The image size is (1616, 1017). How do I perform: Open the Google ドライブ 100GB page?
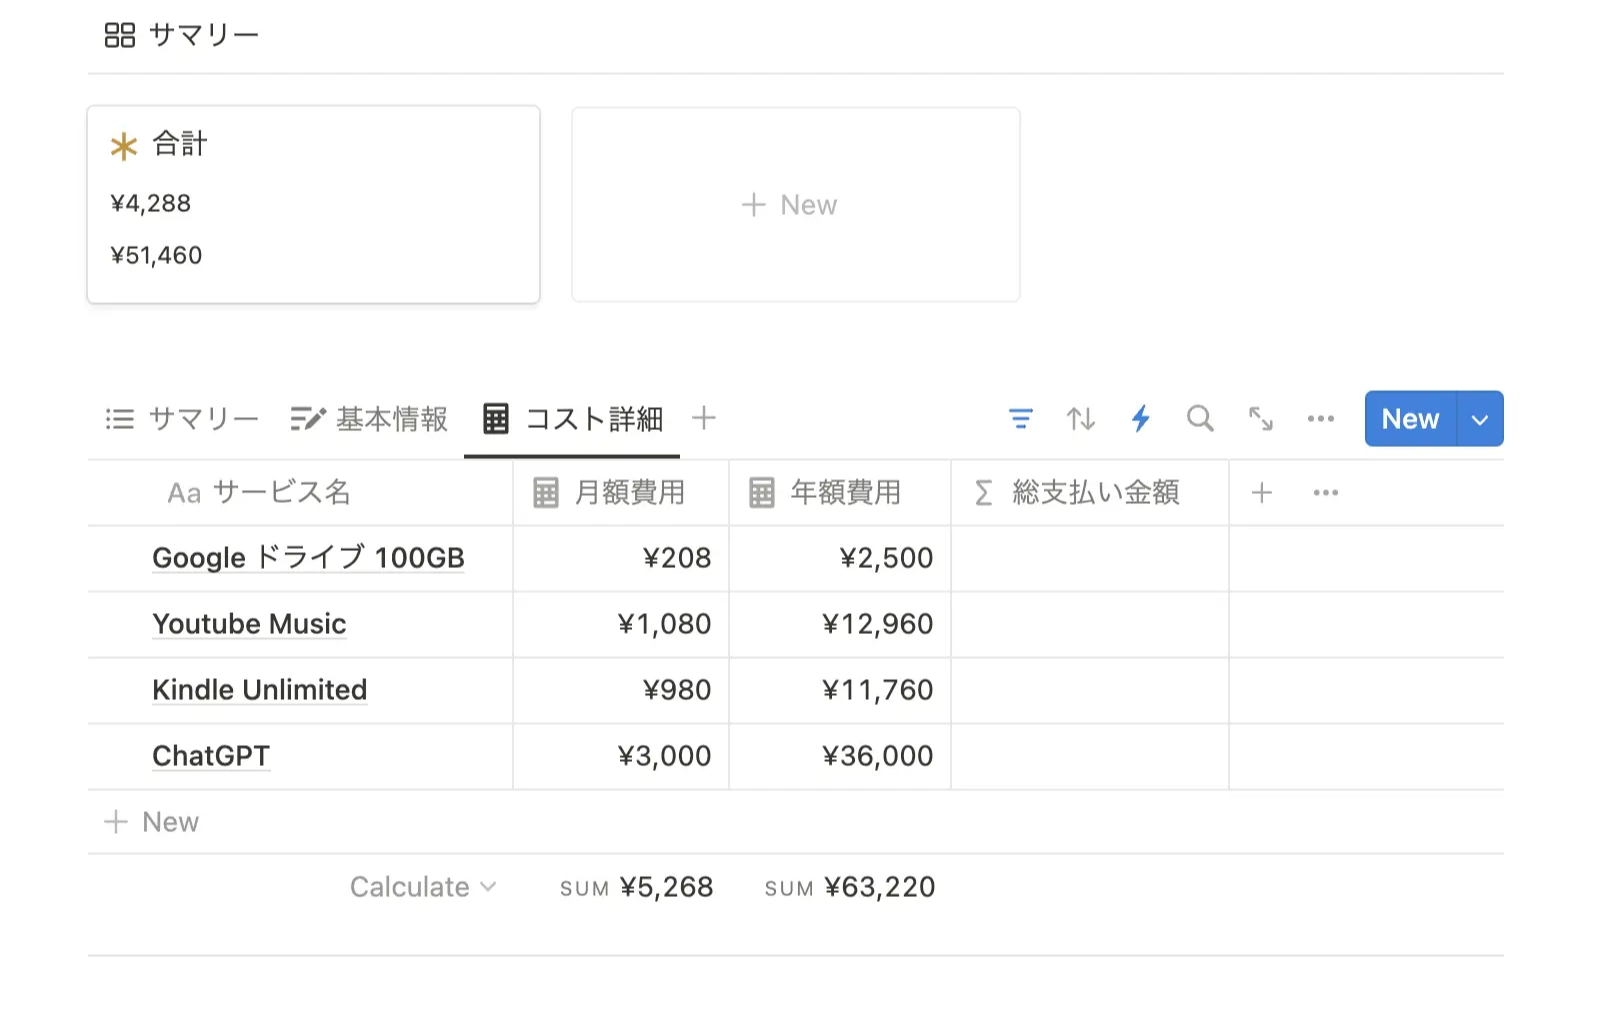coord(308,558)
